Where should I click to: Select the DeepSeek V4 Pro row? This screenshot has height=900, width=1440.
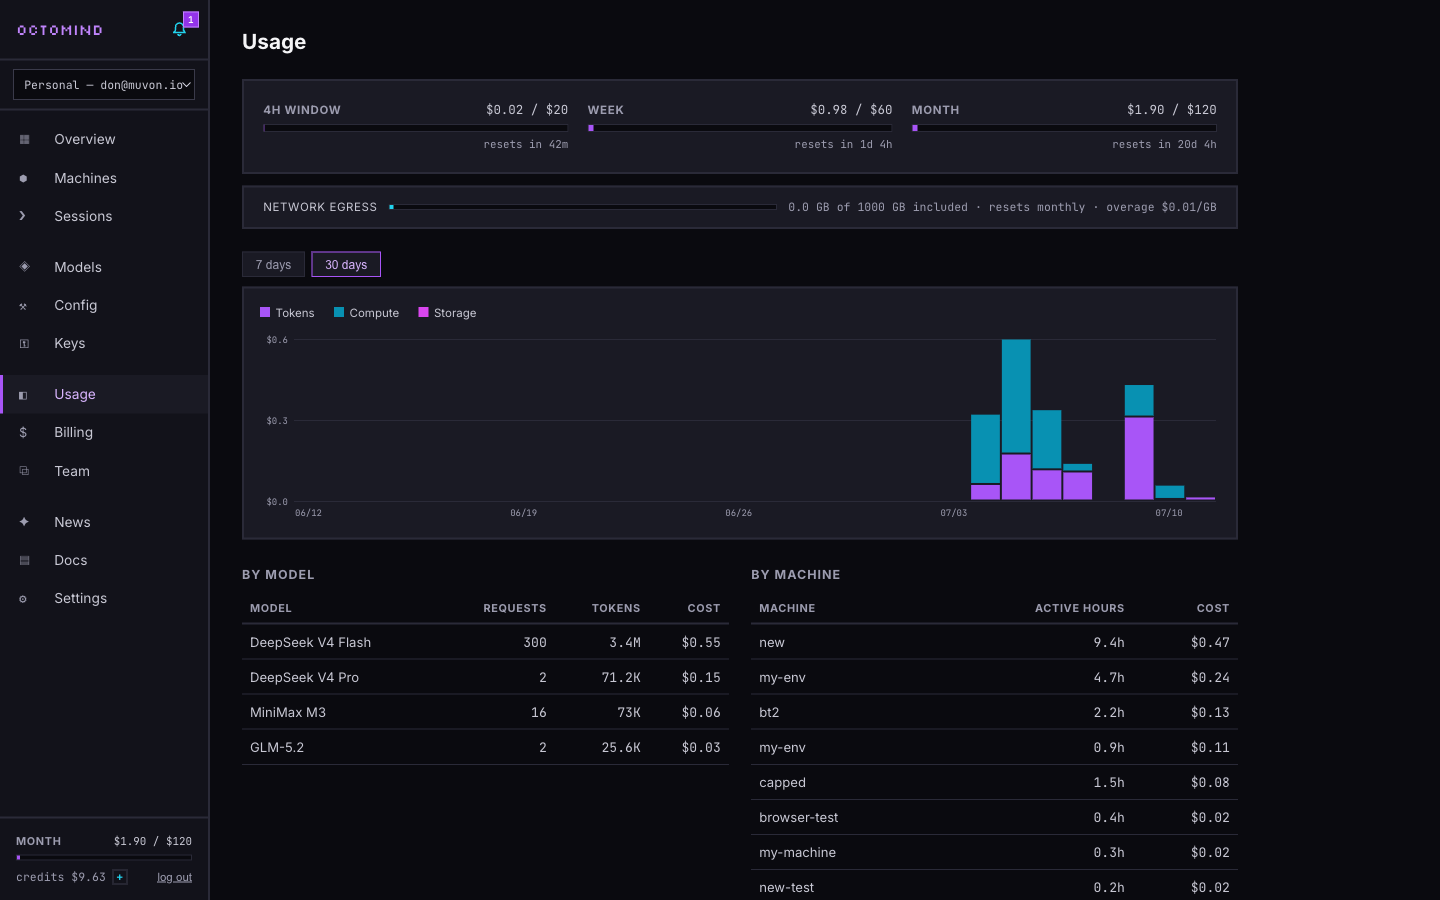tap(485, 677)
